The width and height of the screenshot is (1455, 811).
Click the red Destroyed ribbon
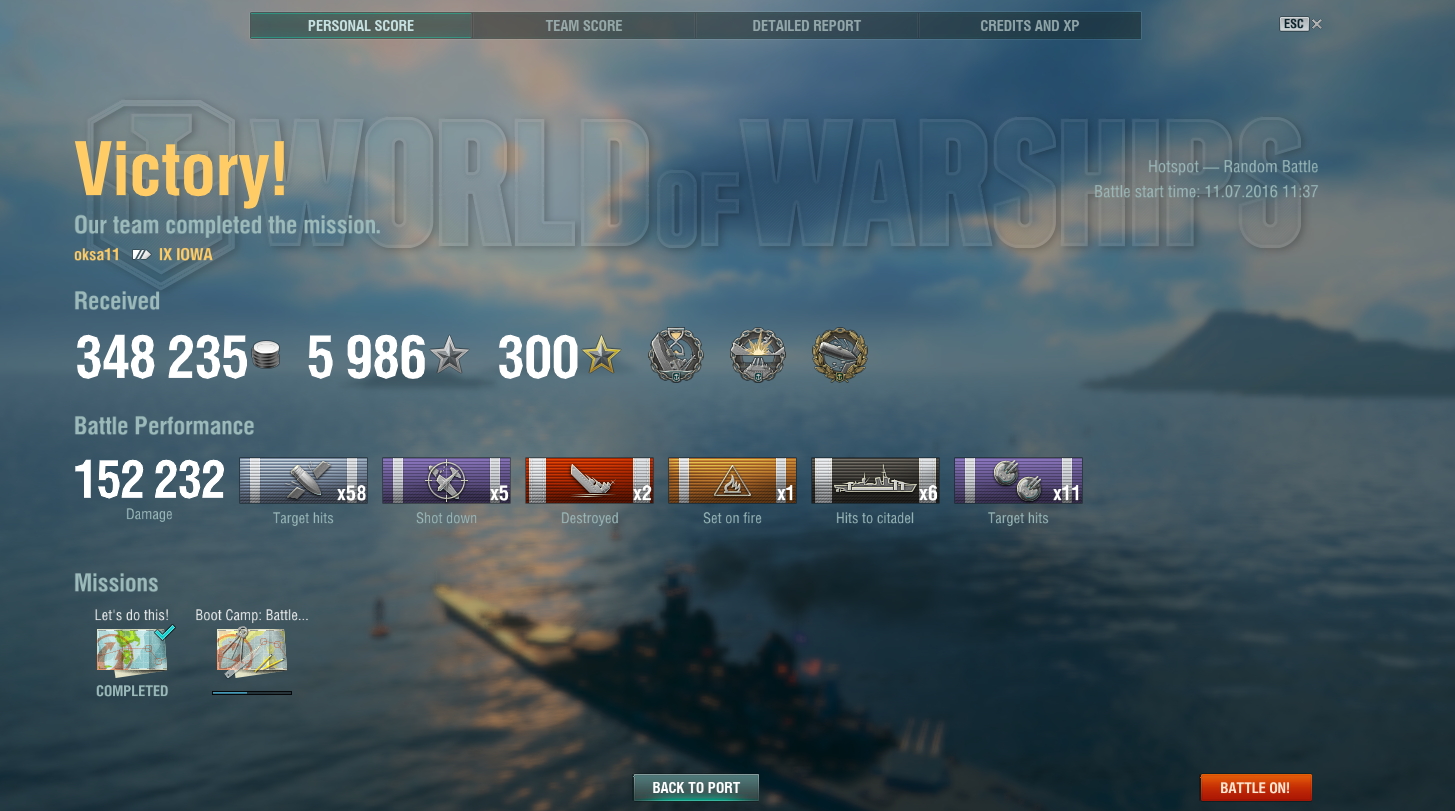pos(589,481)
